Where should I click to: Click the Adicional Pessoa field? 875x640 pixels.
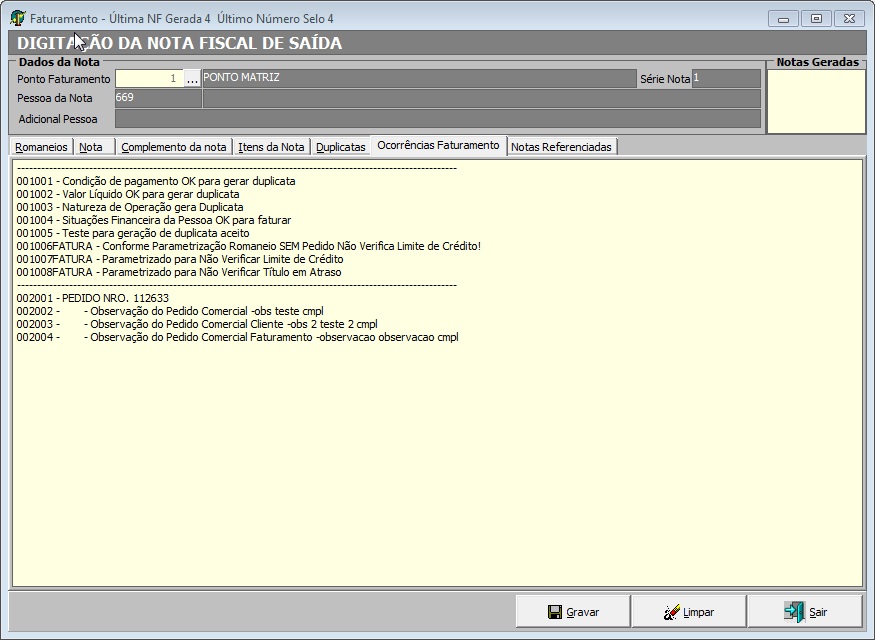[x=437, y=119]
